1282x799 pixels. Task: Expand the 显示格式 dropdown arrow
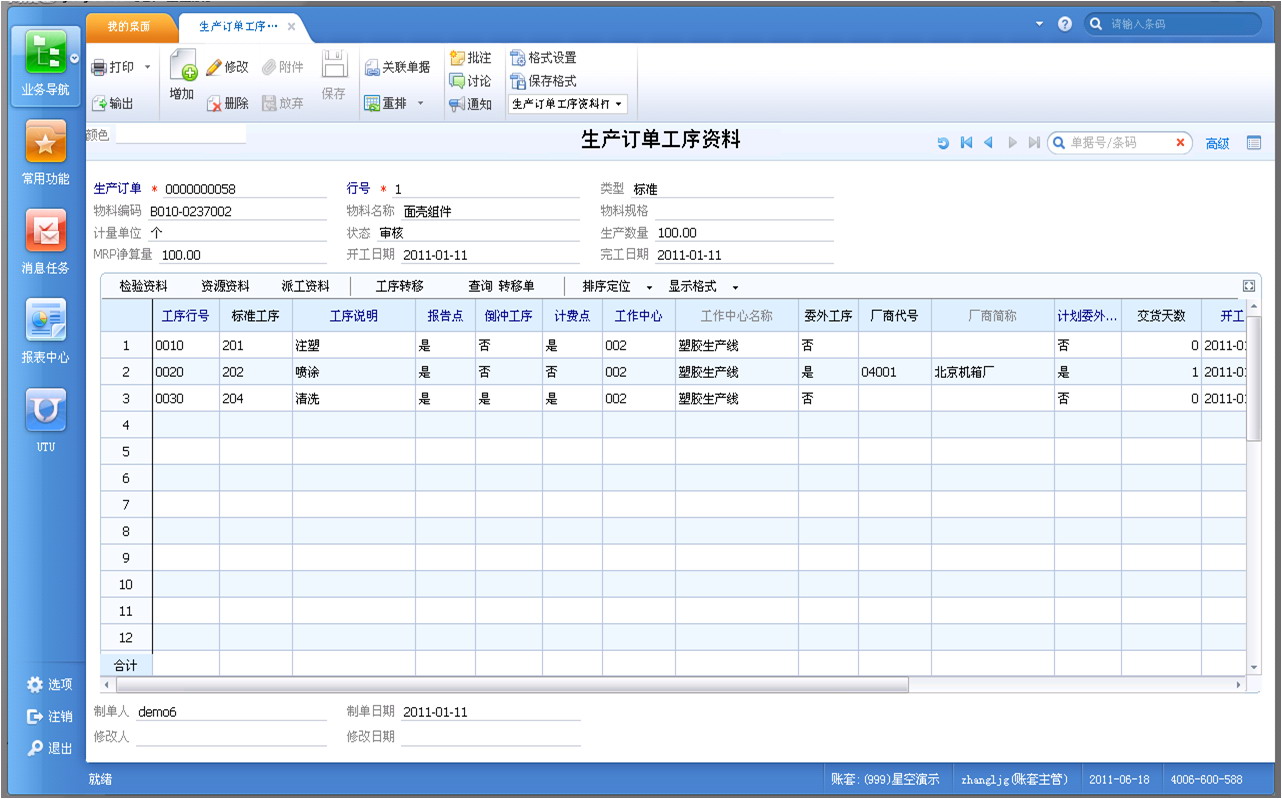coord(735,287)
